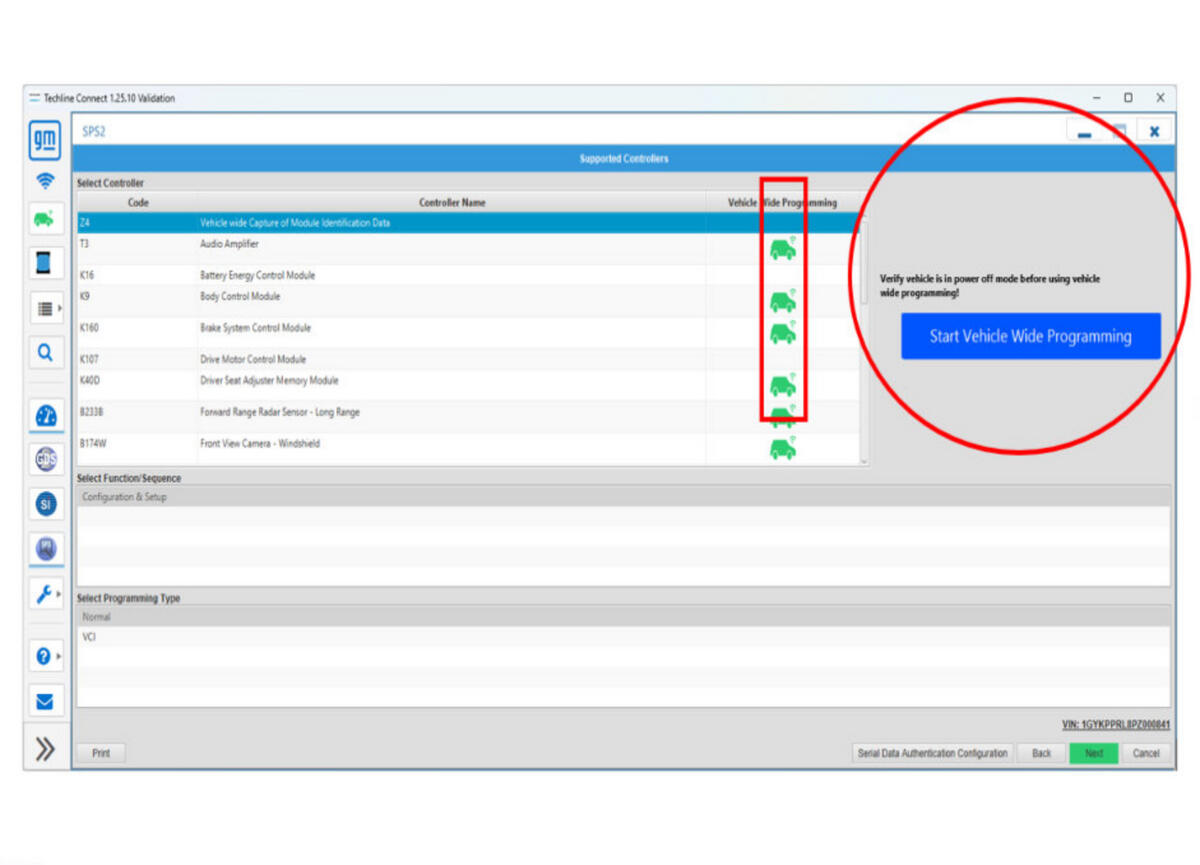This screenshot has width=1200, height=865.
Task: Open the GDS diagnostics icon in sidebar
Action: coord(45,460)
